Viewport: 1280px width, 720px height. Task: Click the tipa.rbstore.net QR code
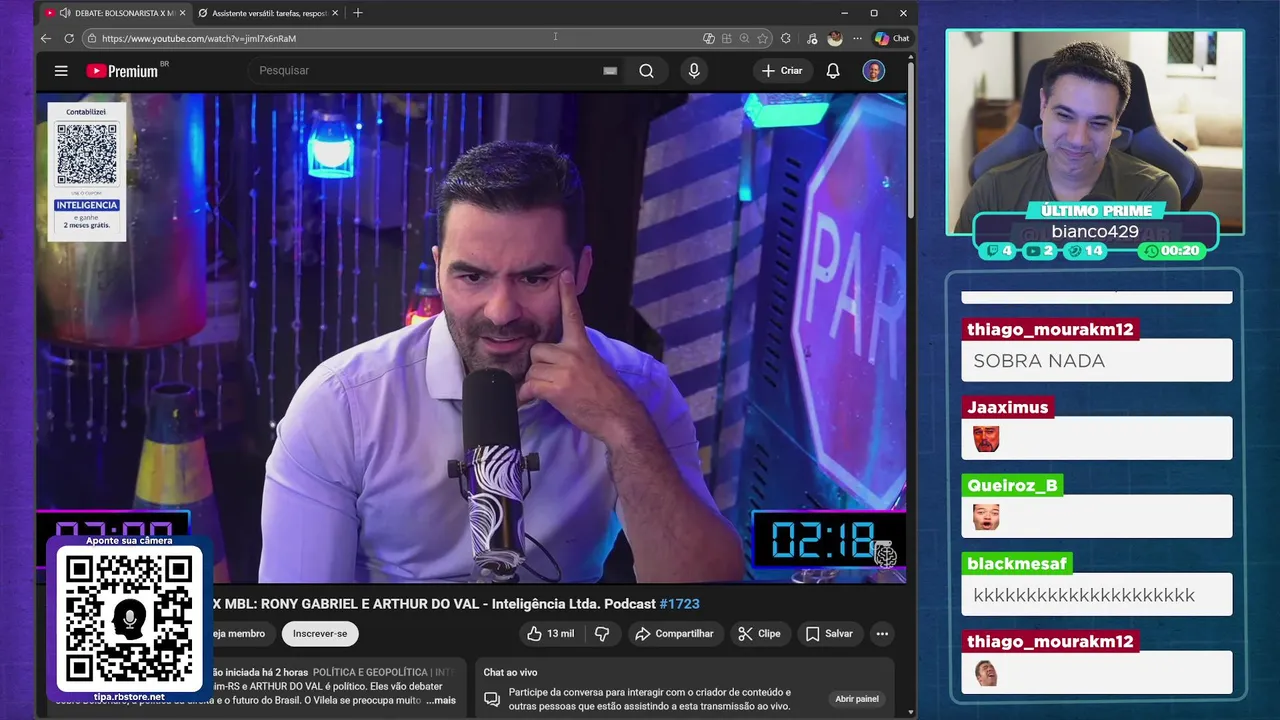click(x=129, y=618)
